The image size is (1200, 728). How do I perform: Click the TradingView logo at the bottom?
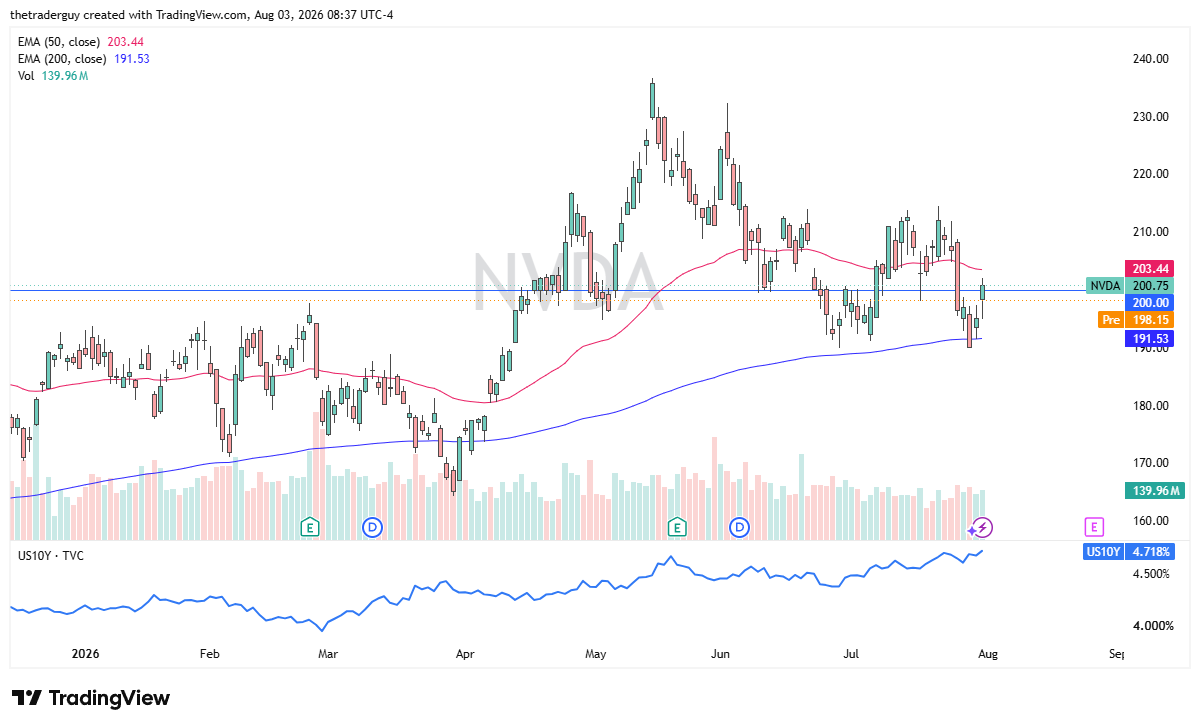[91, 698]
